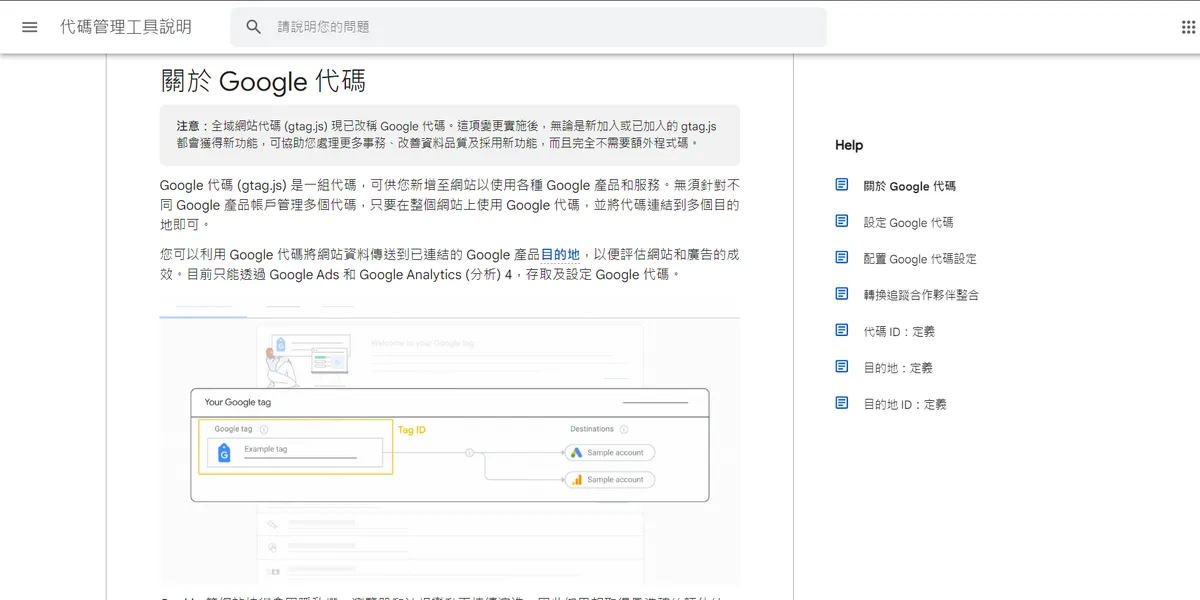Click the article icon beside 代碼 ID：定義

(x=842, y=330)
